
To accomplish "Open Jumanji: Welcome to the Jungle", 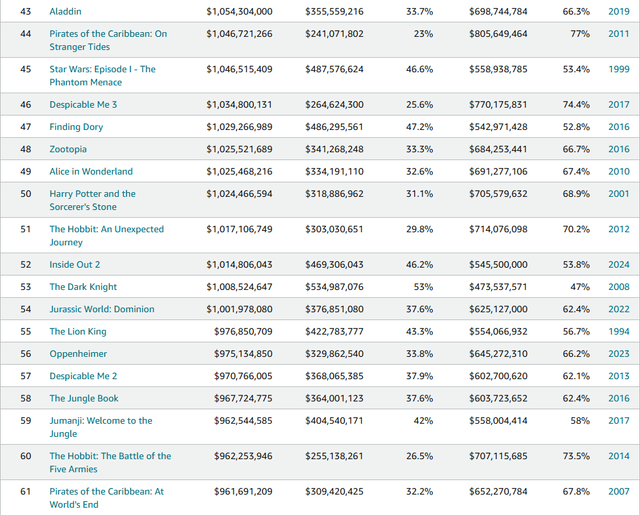I will point(101,421).
